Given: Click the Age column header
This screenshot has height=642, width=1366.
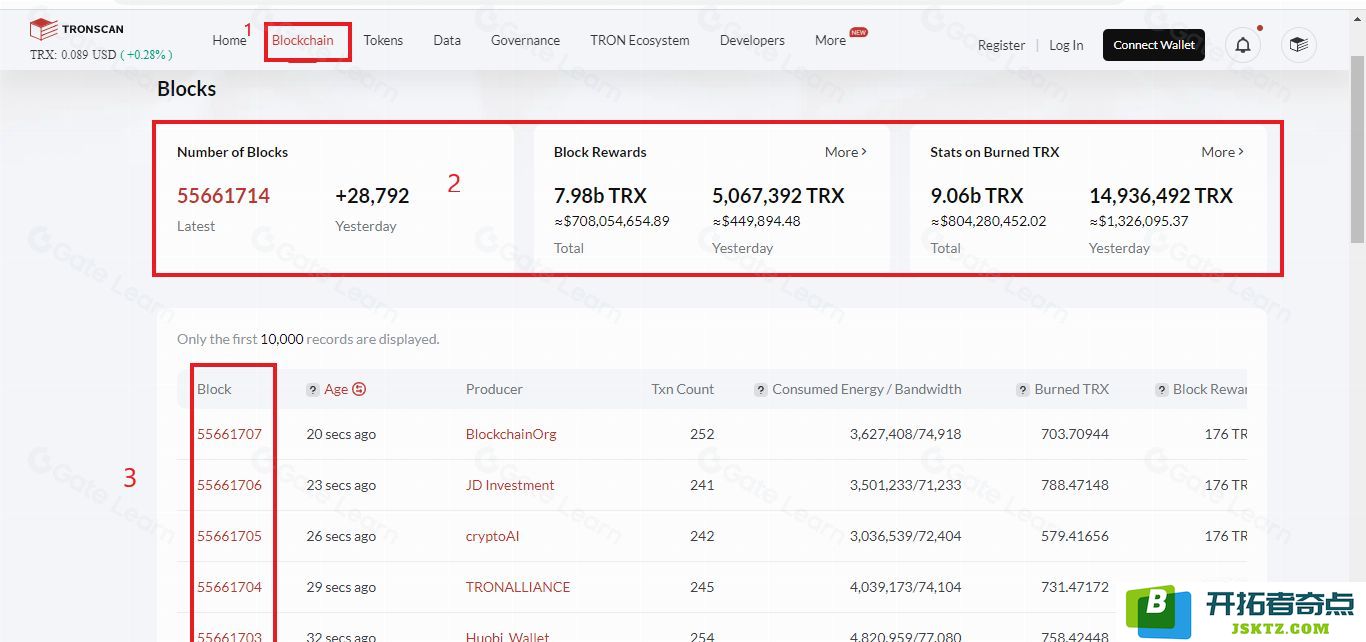Looking at the screenshot, I should [336, 389].
